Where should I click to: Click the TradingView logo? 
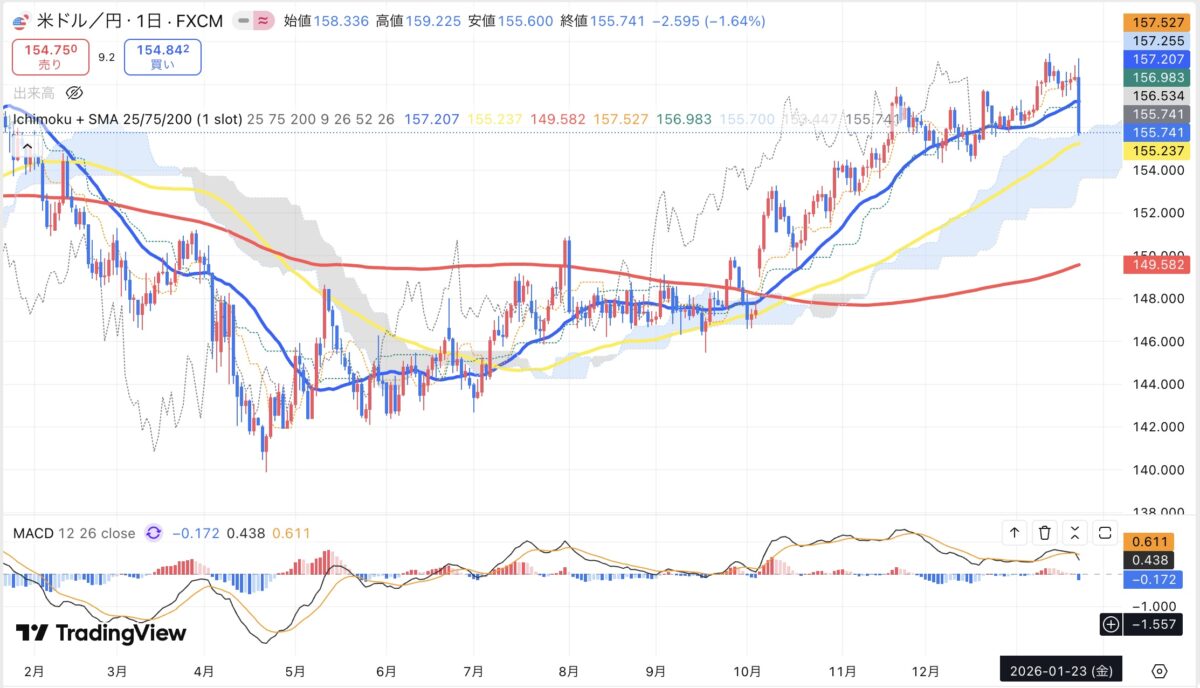point(101,633)
